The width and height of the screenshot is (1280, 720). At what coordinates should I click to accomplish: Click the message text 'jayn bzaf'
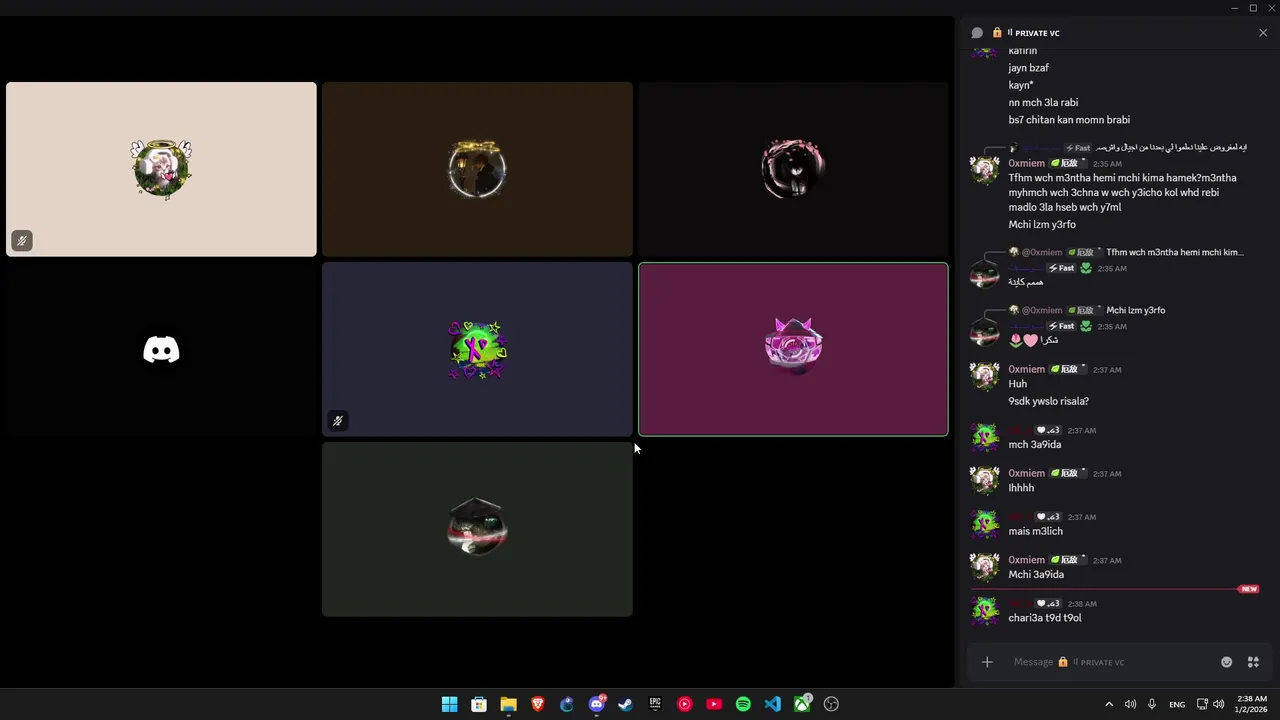click(x=1028, y=68)
